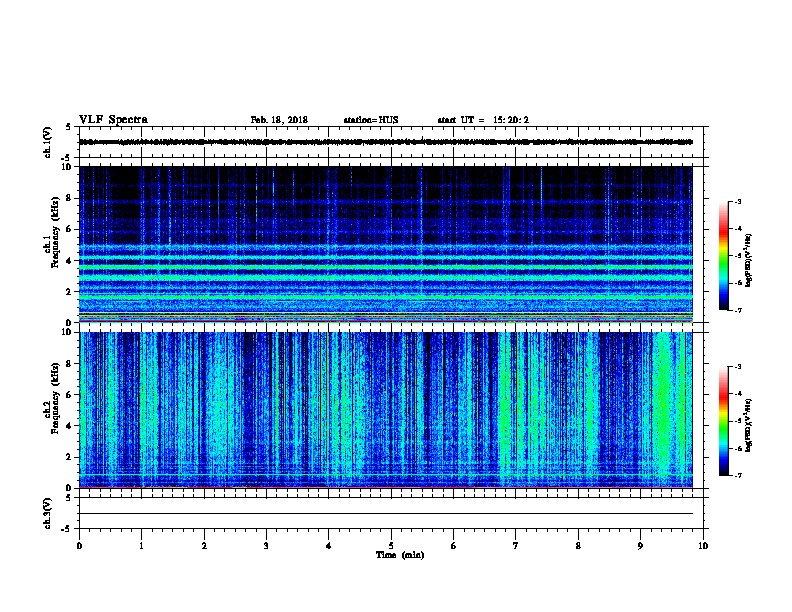The image size is (792, 612).
Task: Click time axis tick label '6'
Action: (x=453, y=546)
